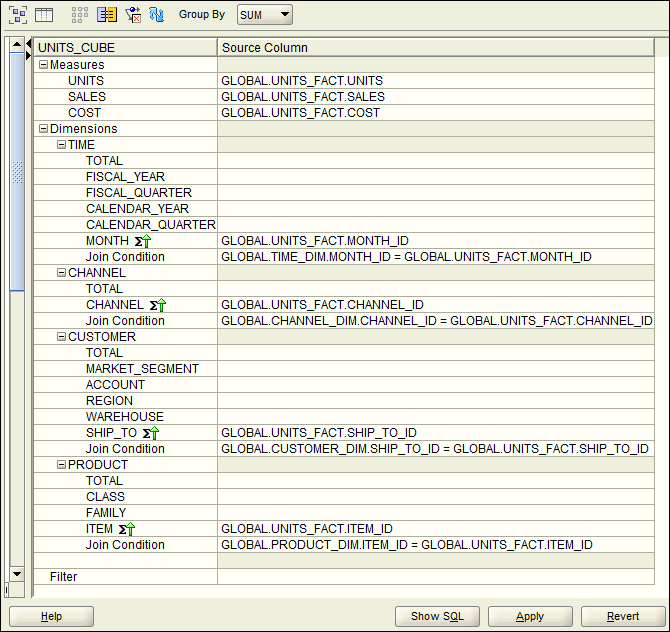670x632 pixels.
Task: Click the Filter row's source column cell
Action: pyautogui.click(x=435, y=577)
